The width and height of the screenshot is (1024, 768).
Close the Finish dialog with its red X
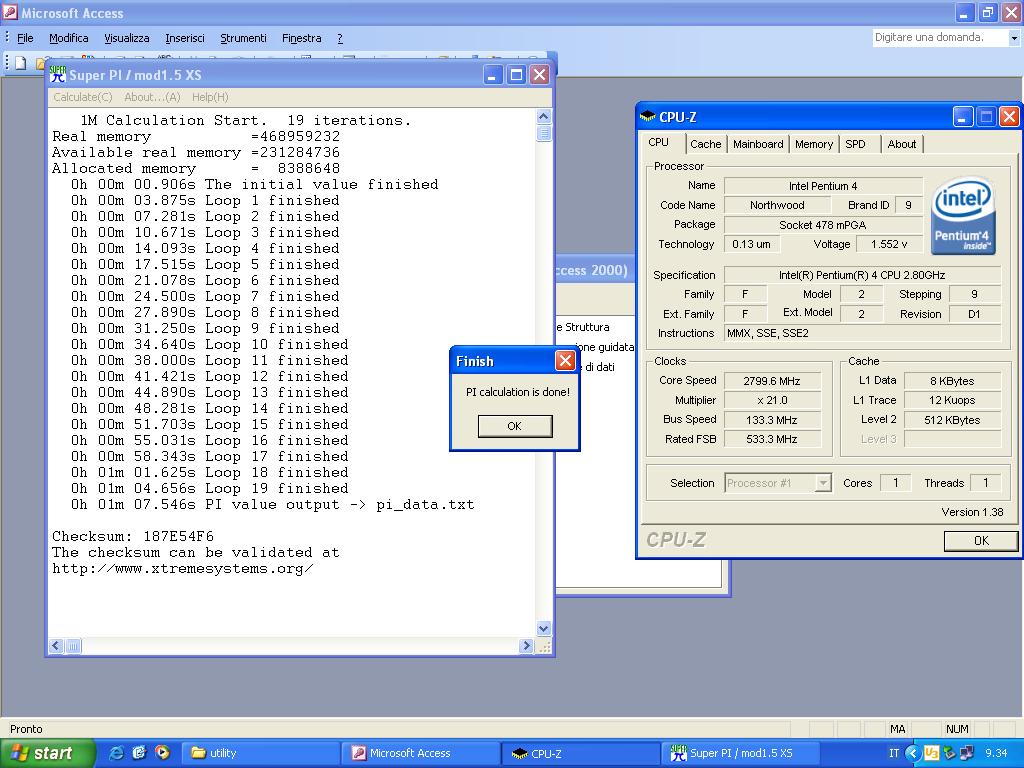pyautogui.click(x=565, y=360)
